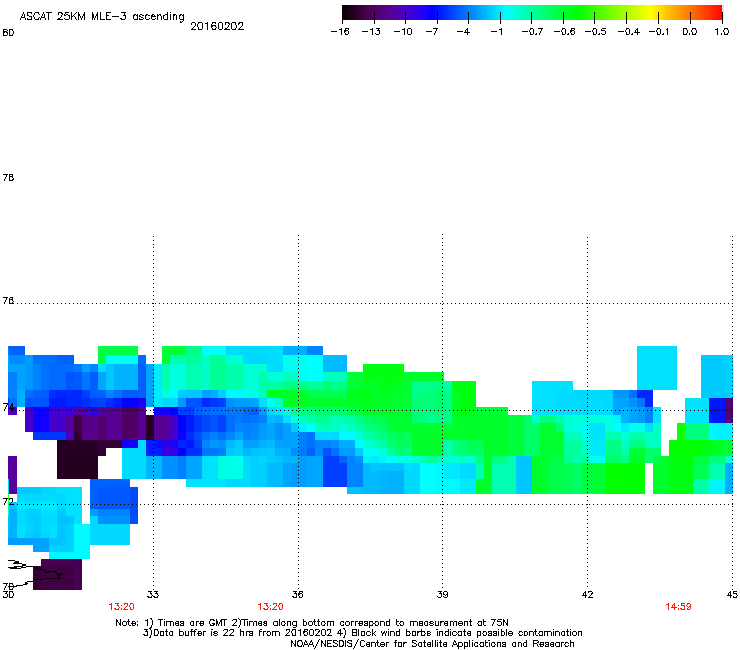The width and height of the screenshot is (740, 650).
Task: Click the longitude axis label "39"
Action: click(x=442, y=594)
